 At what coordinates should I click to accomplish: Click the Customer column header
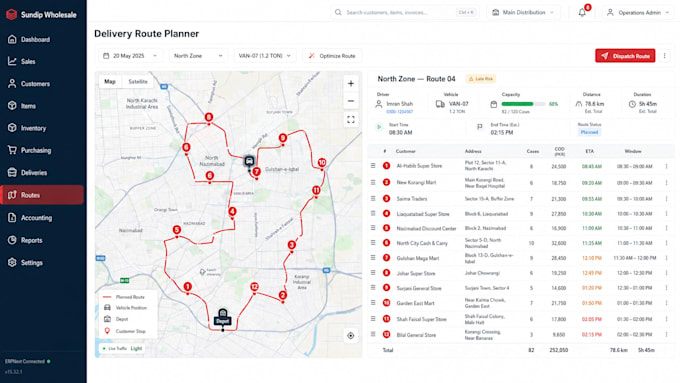pos(405,151)
